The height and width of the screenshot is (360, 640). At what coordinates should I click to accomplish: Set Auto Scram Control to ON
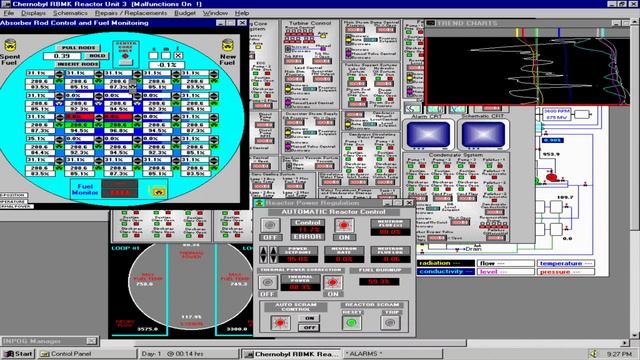309,318
